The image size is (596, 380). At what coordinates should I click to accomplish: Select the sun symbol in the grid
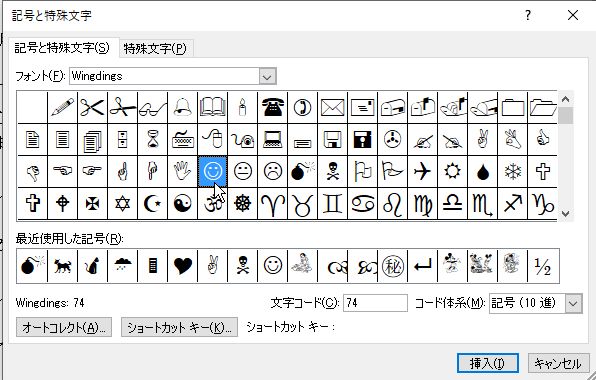point(452,171)
